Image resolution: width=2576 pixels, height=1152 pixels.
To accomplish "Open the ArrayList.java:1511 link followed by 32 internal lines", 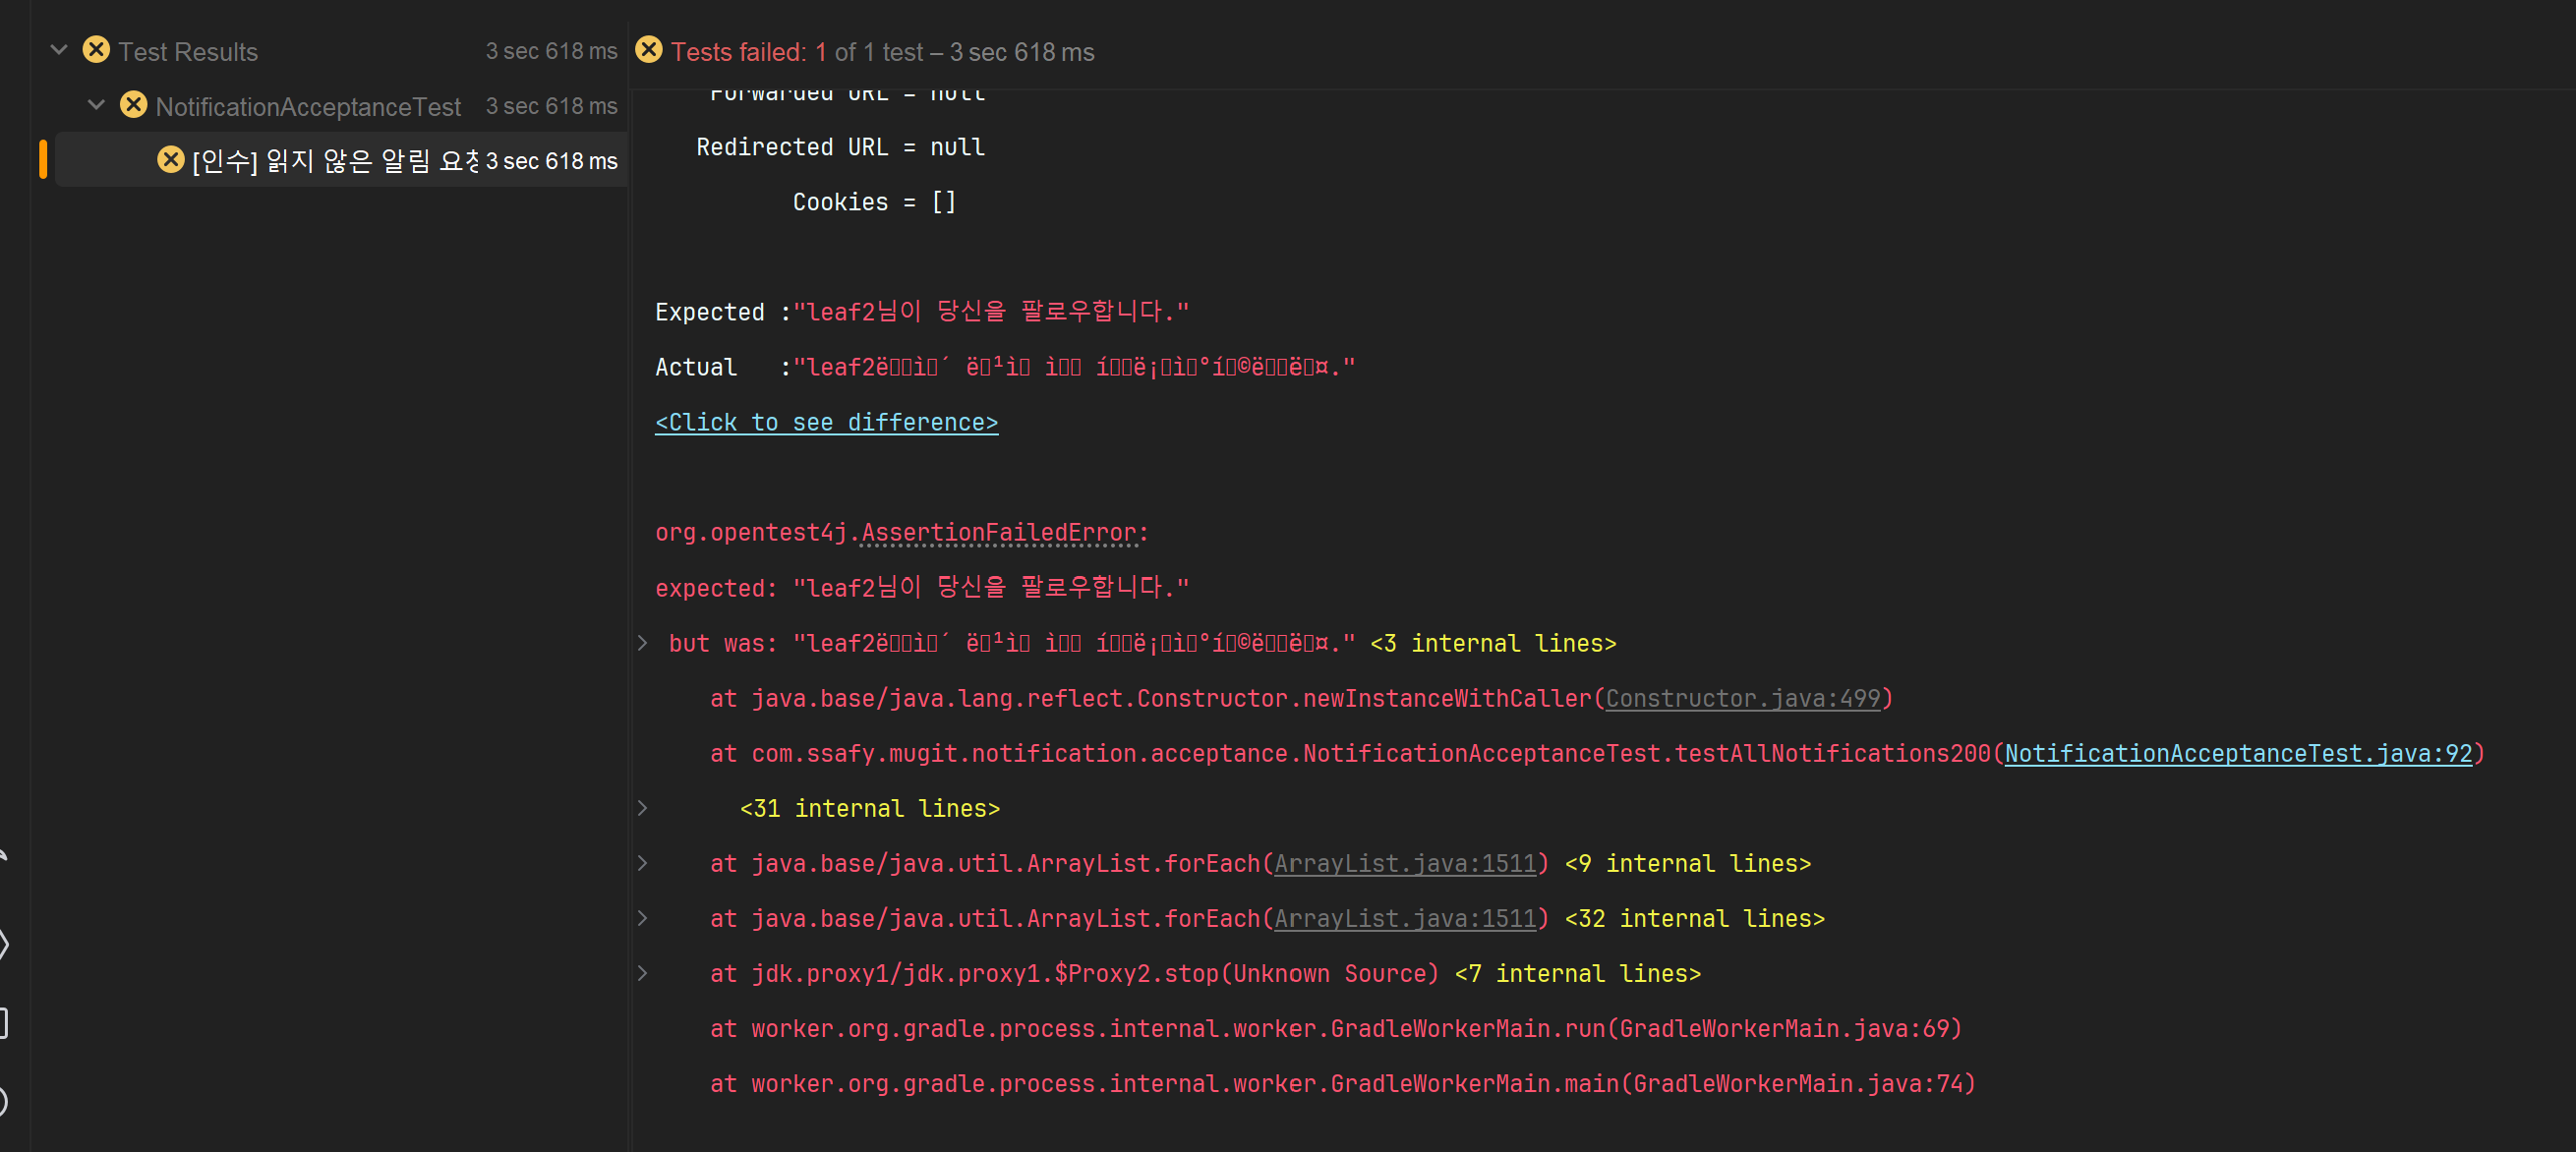I will (1404, 918).
